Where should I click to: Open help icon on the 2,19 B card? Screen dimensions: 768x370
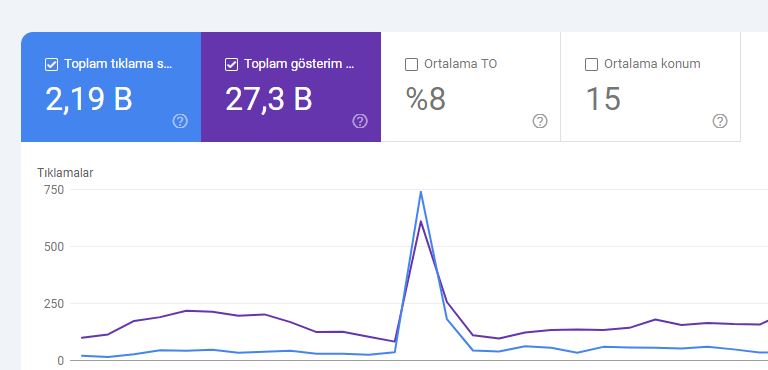pyautogui.click(x=180, y=121)
